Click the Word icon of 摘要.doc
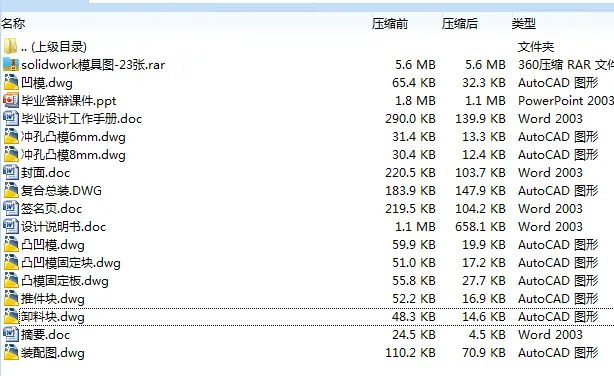This screenshot has width=614, height=376. [11, 334]
